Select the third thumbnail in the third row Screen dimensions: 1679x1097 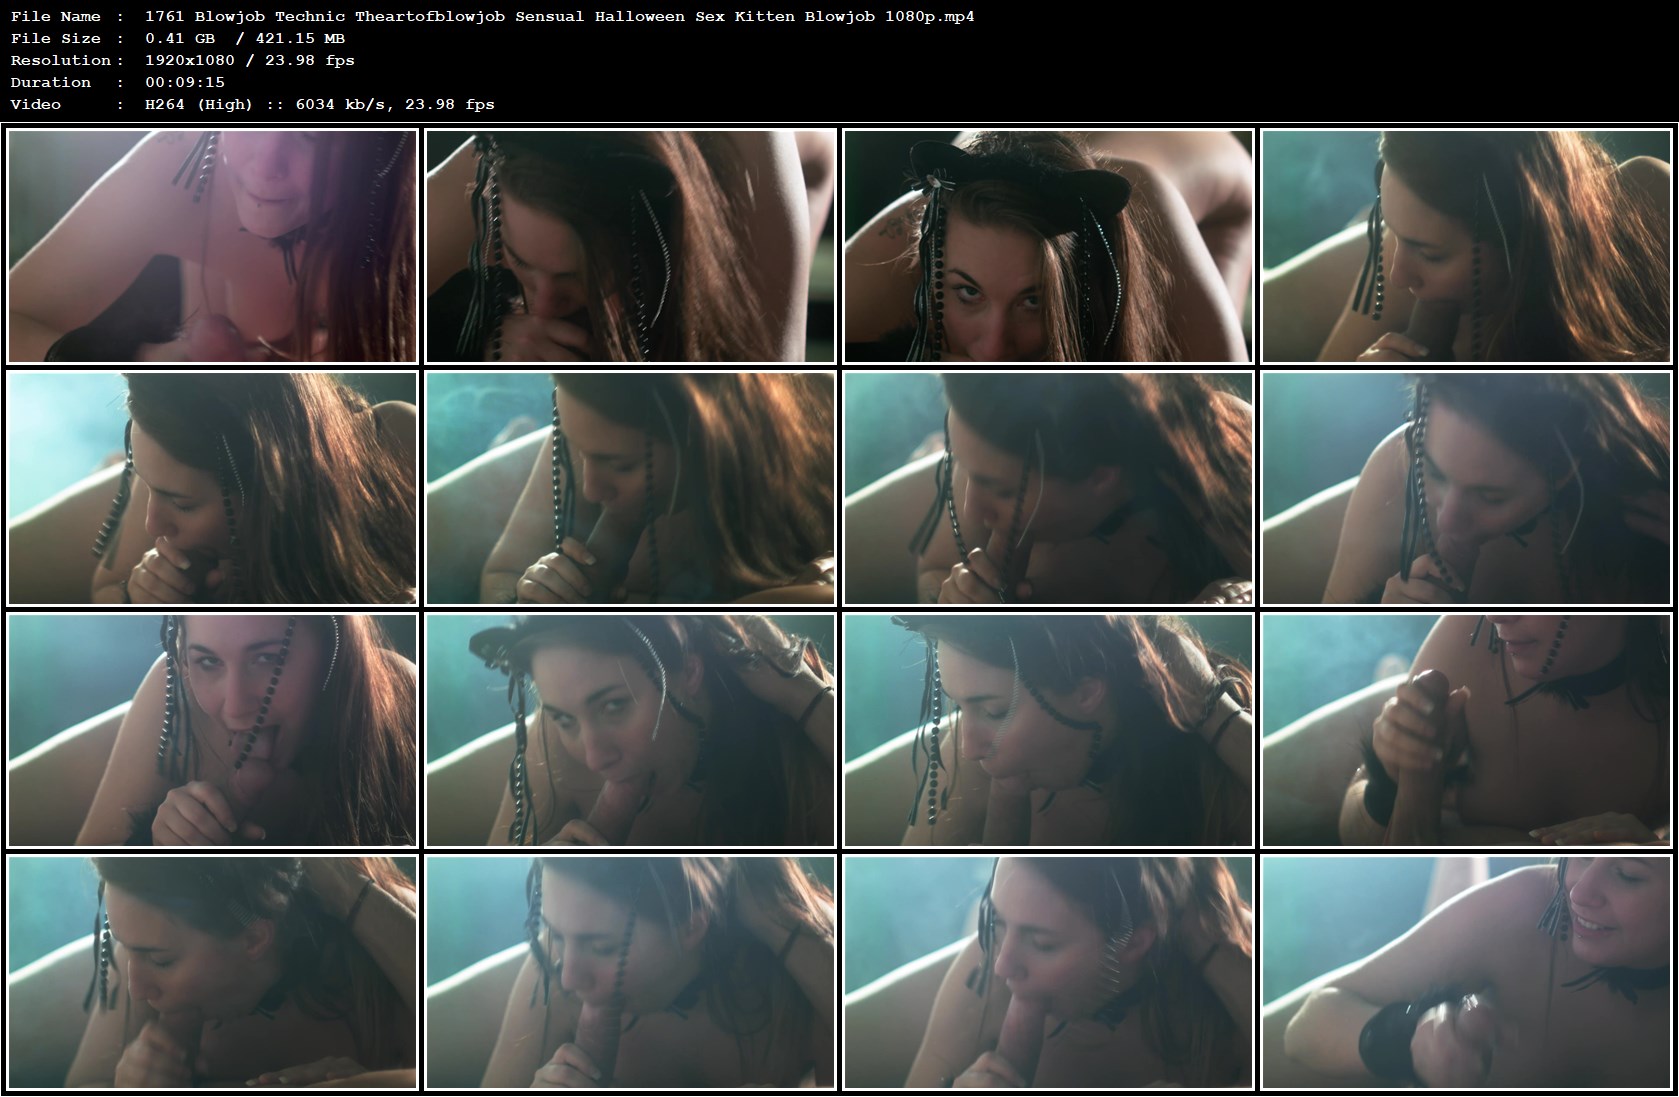pos(1049,731)
